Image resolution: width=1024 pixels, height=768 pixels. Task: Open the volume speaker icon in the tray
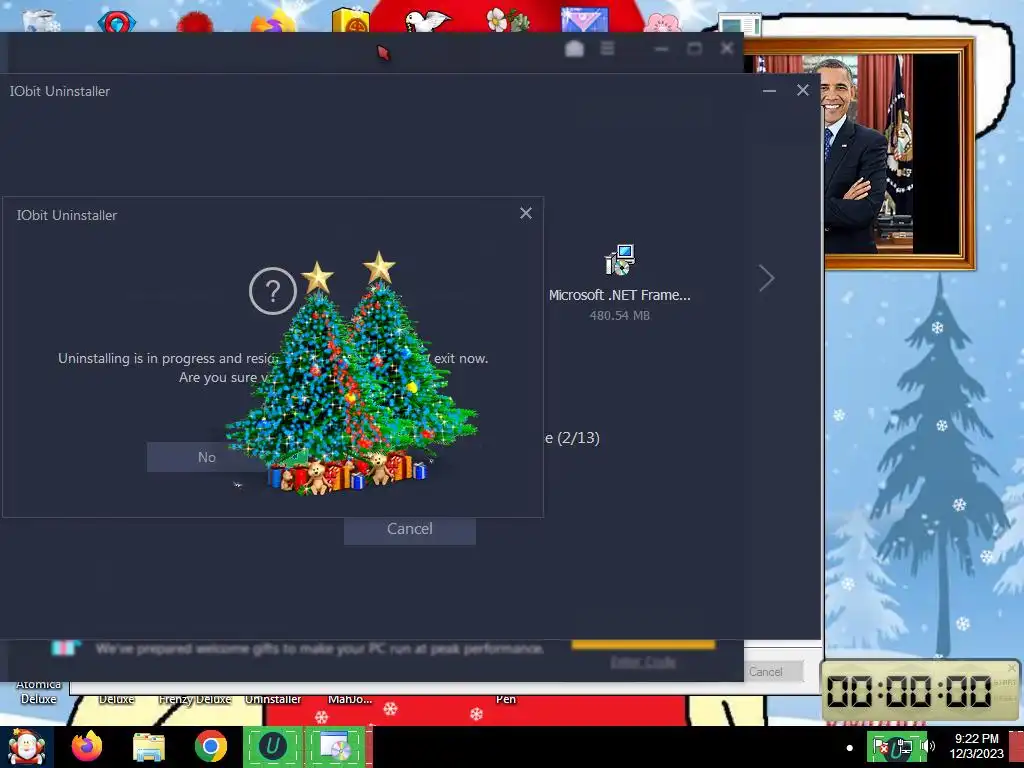[928, 746]
